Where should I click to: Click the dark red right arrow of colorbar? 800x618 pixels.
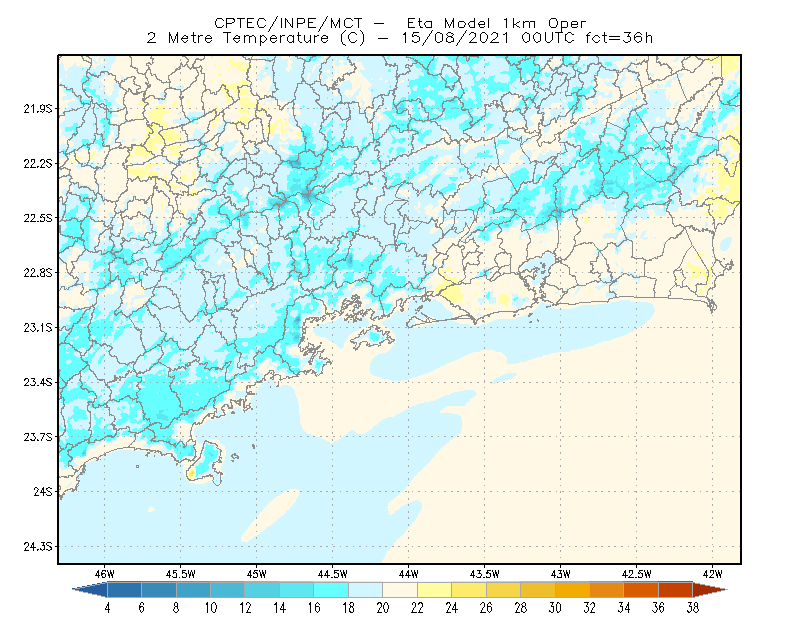click(710, 590)
